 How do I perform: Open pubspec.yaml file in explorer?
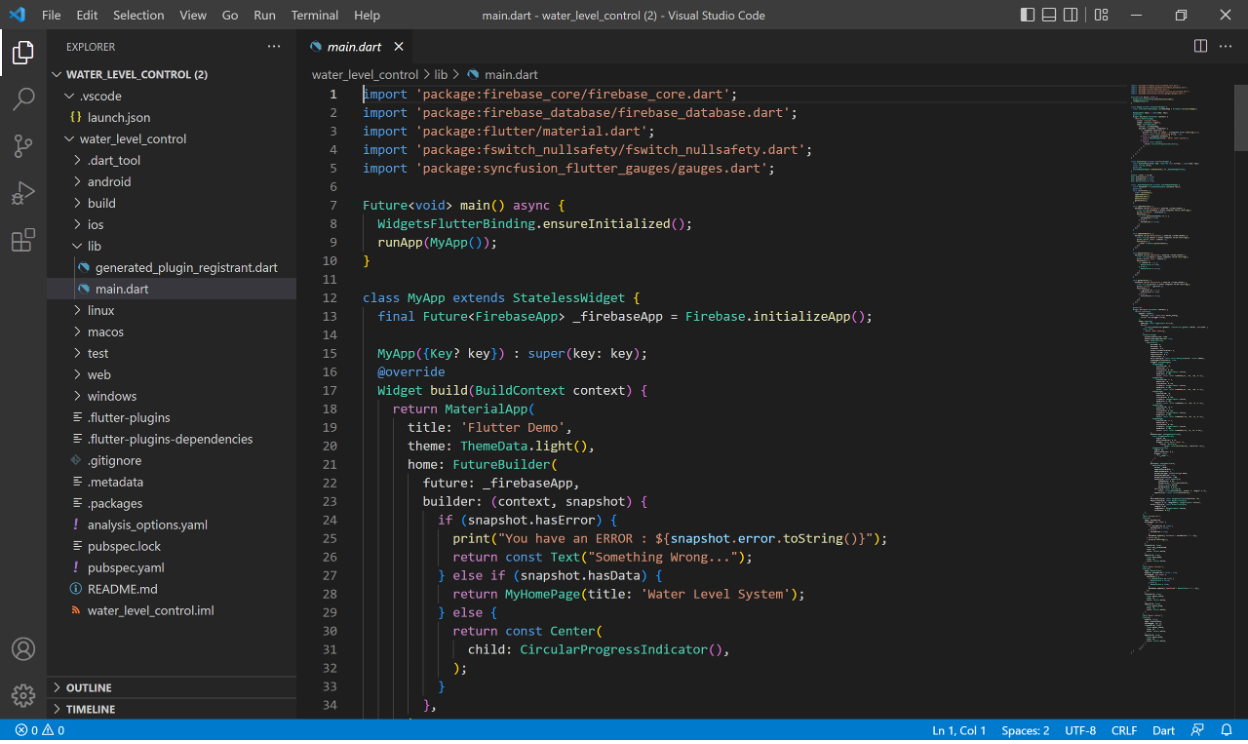(125, 568)
